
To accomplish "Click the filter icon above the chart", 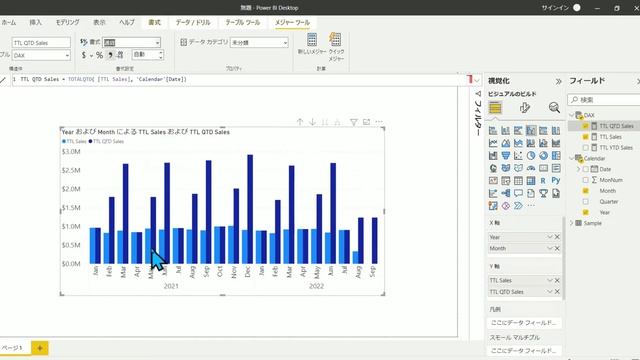I will click(x=353, y=122).
